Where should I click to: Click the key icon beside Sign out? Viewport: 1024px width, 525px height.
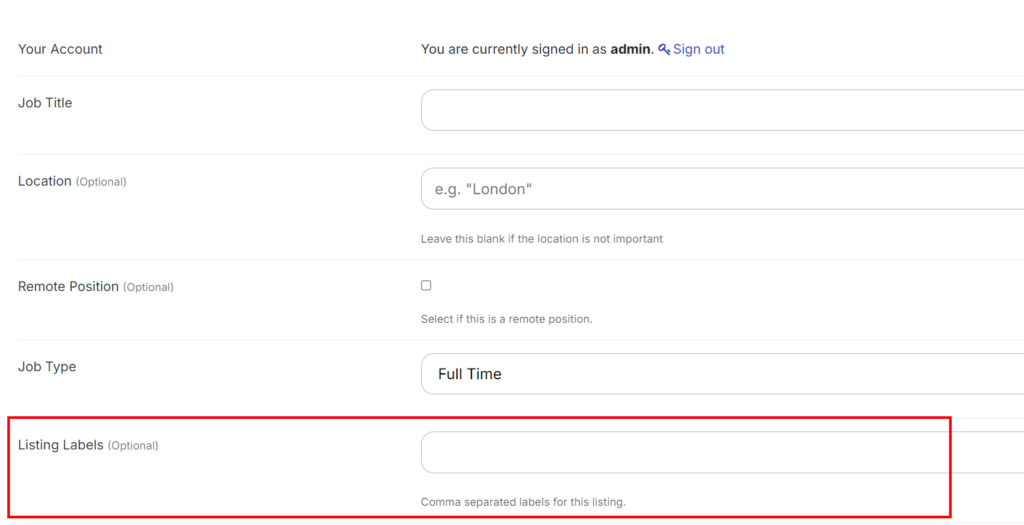tap(664, 49)
